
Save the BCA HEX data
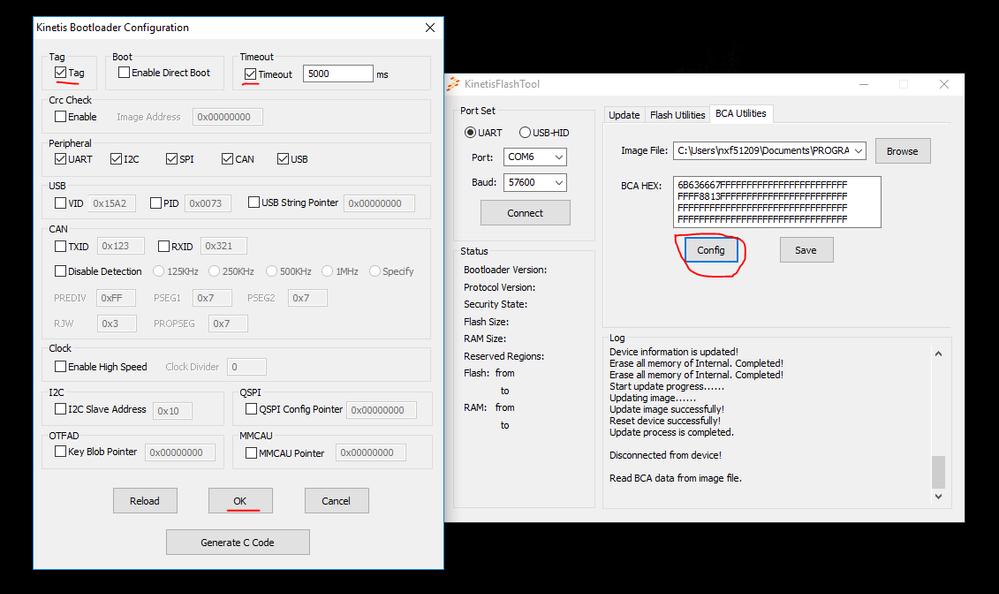coord(806,250)
